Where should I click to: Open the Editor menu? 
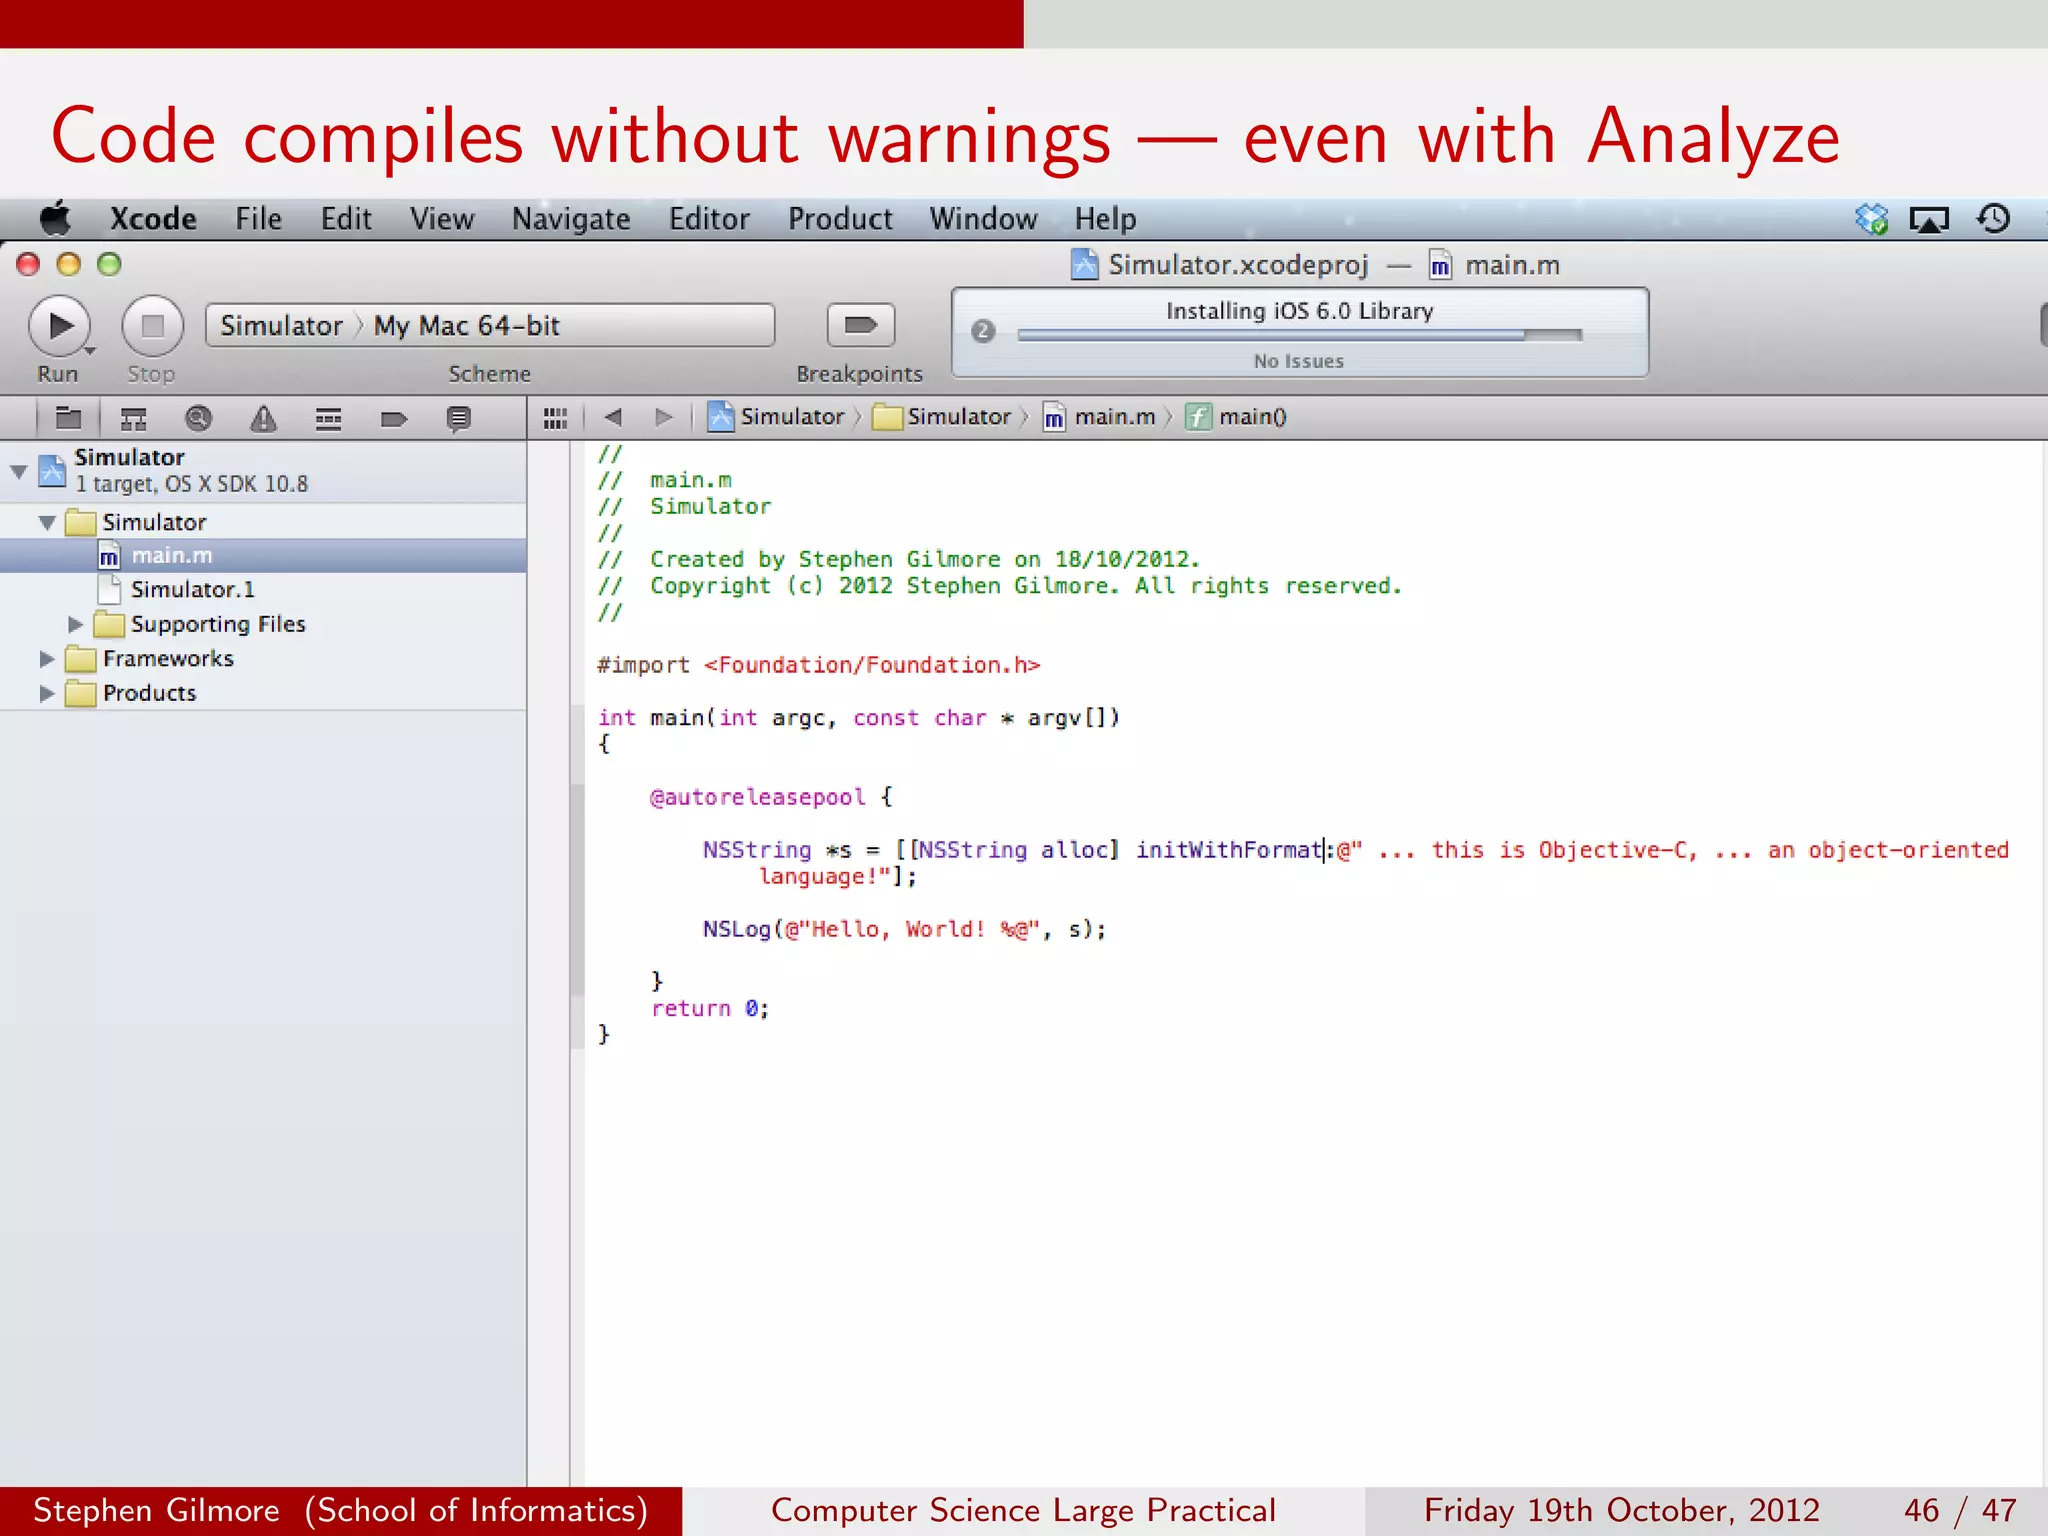pyautogui.click(x=709, y=218)
